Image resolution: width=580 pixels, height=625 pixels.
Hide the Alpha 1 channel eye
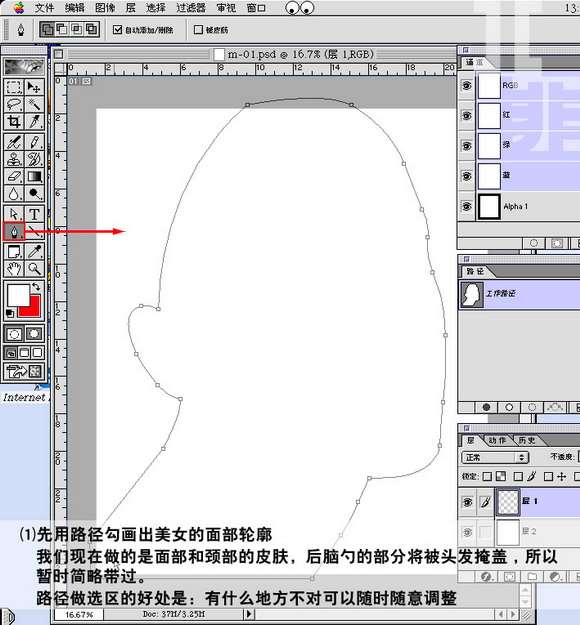pyautogui.click(x=466, y=206)
